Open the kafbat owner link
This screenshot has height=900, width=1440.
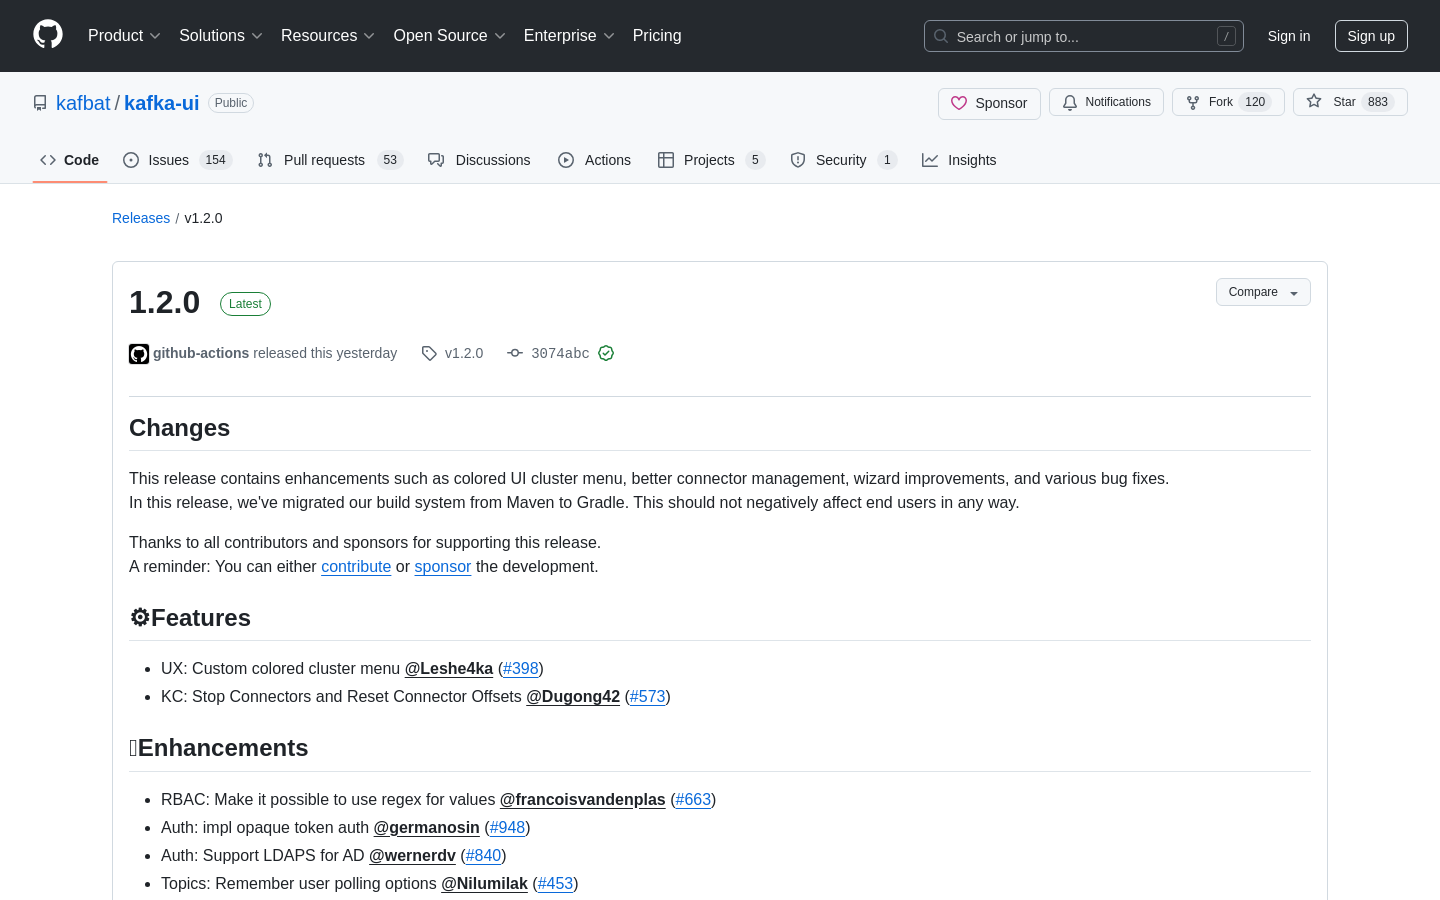83,103
